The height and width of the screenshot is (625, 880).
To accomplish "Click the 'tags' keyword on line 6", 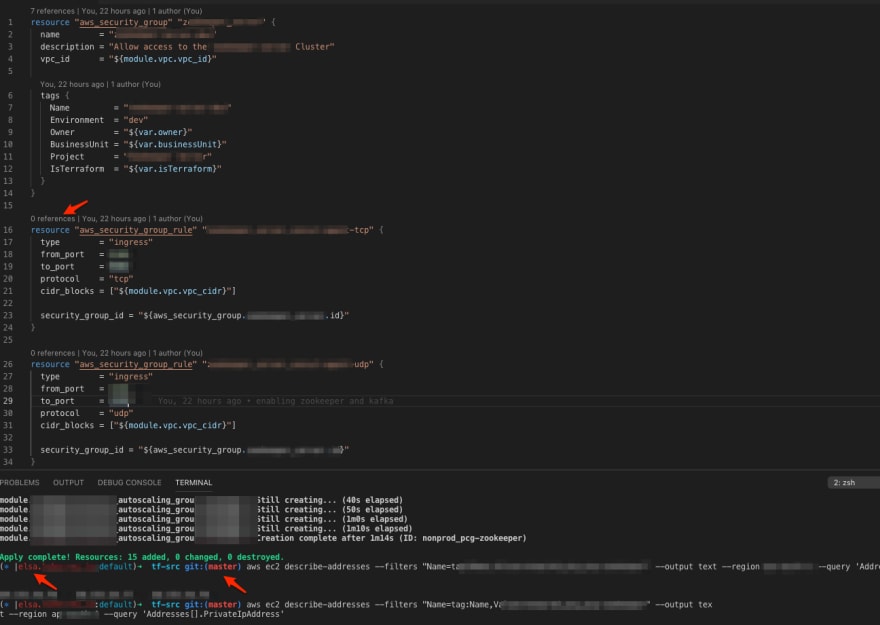I will click(x=50, y=96).
